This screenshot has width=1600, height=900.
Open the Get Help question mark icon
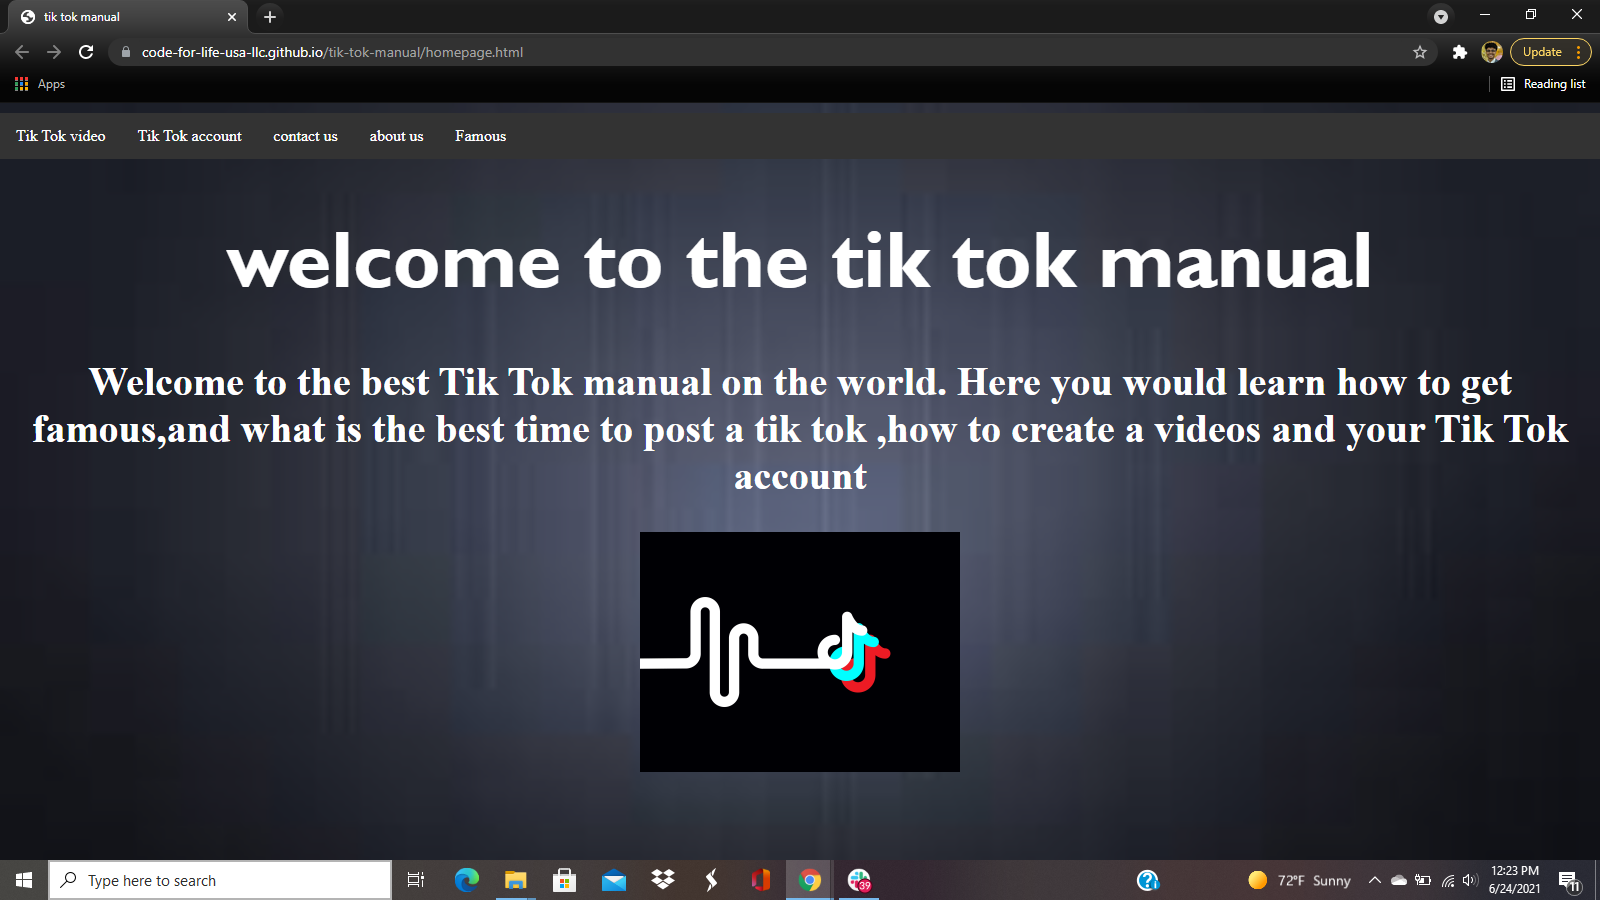click(1147, 880)
